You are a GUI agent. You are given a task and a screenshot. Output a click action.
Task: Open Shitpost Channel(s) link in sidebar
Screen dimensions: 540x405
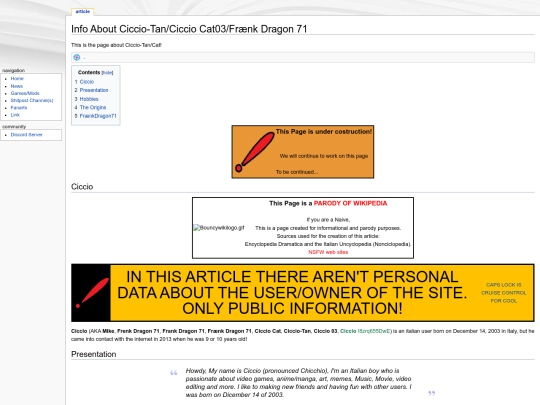coord(32,101)
